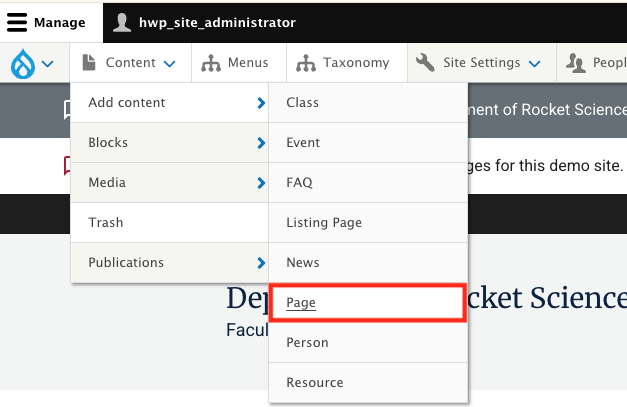Screen dimensions: 627x407
Task: Select Listing Page content type
Action: pos(368,223)
